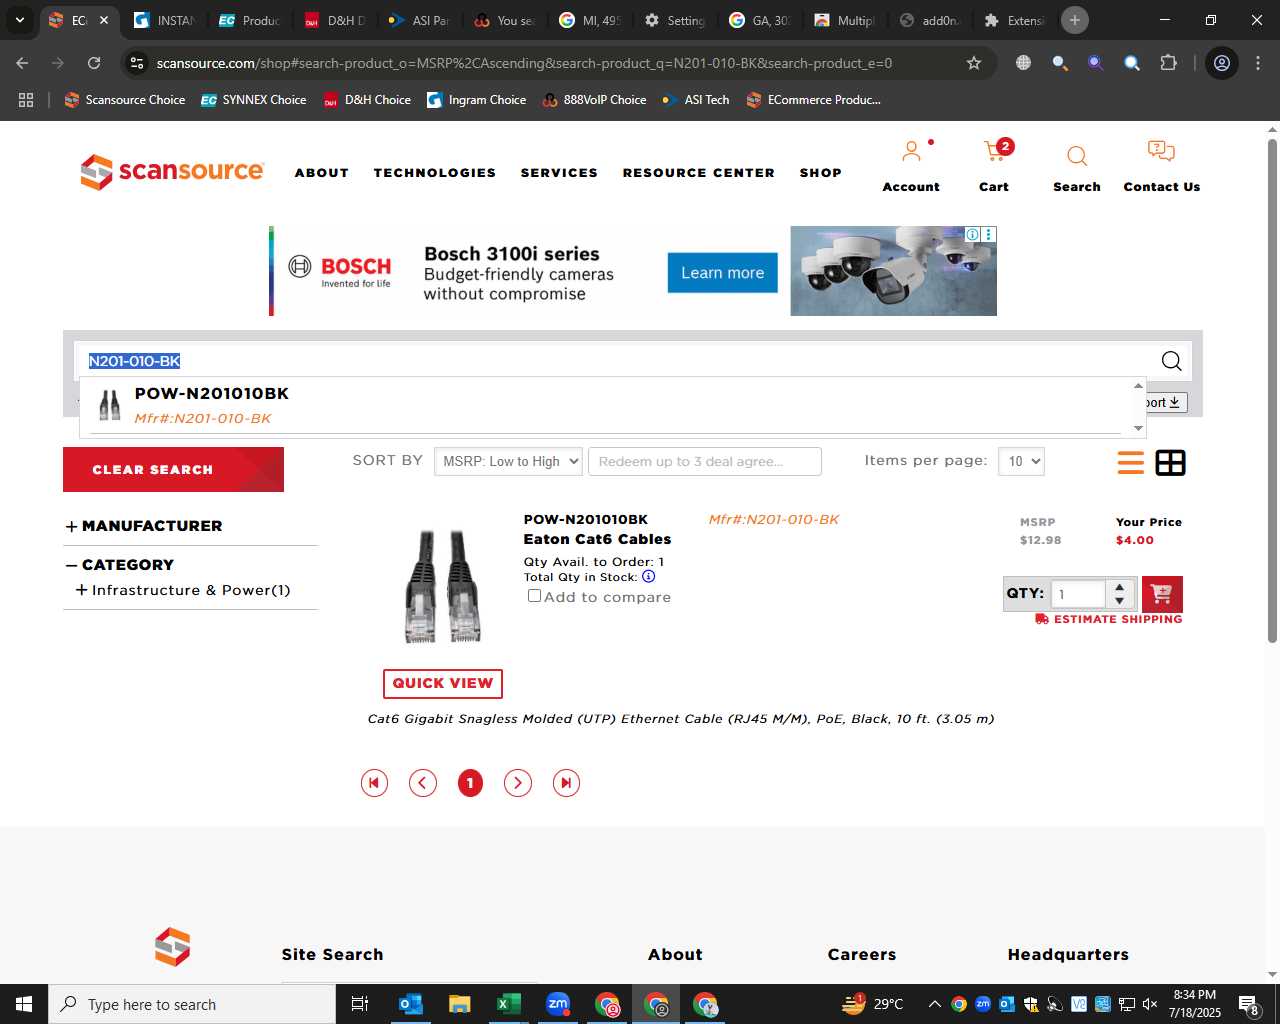Viewport: 1280px width, 1024px height.
Task: Increase the quantity with the up arrow
Action: coord(1120,586)
